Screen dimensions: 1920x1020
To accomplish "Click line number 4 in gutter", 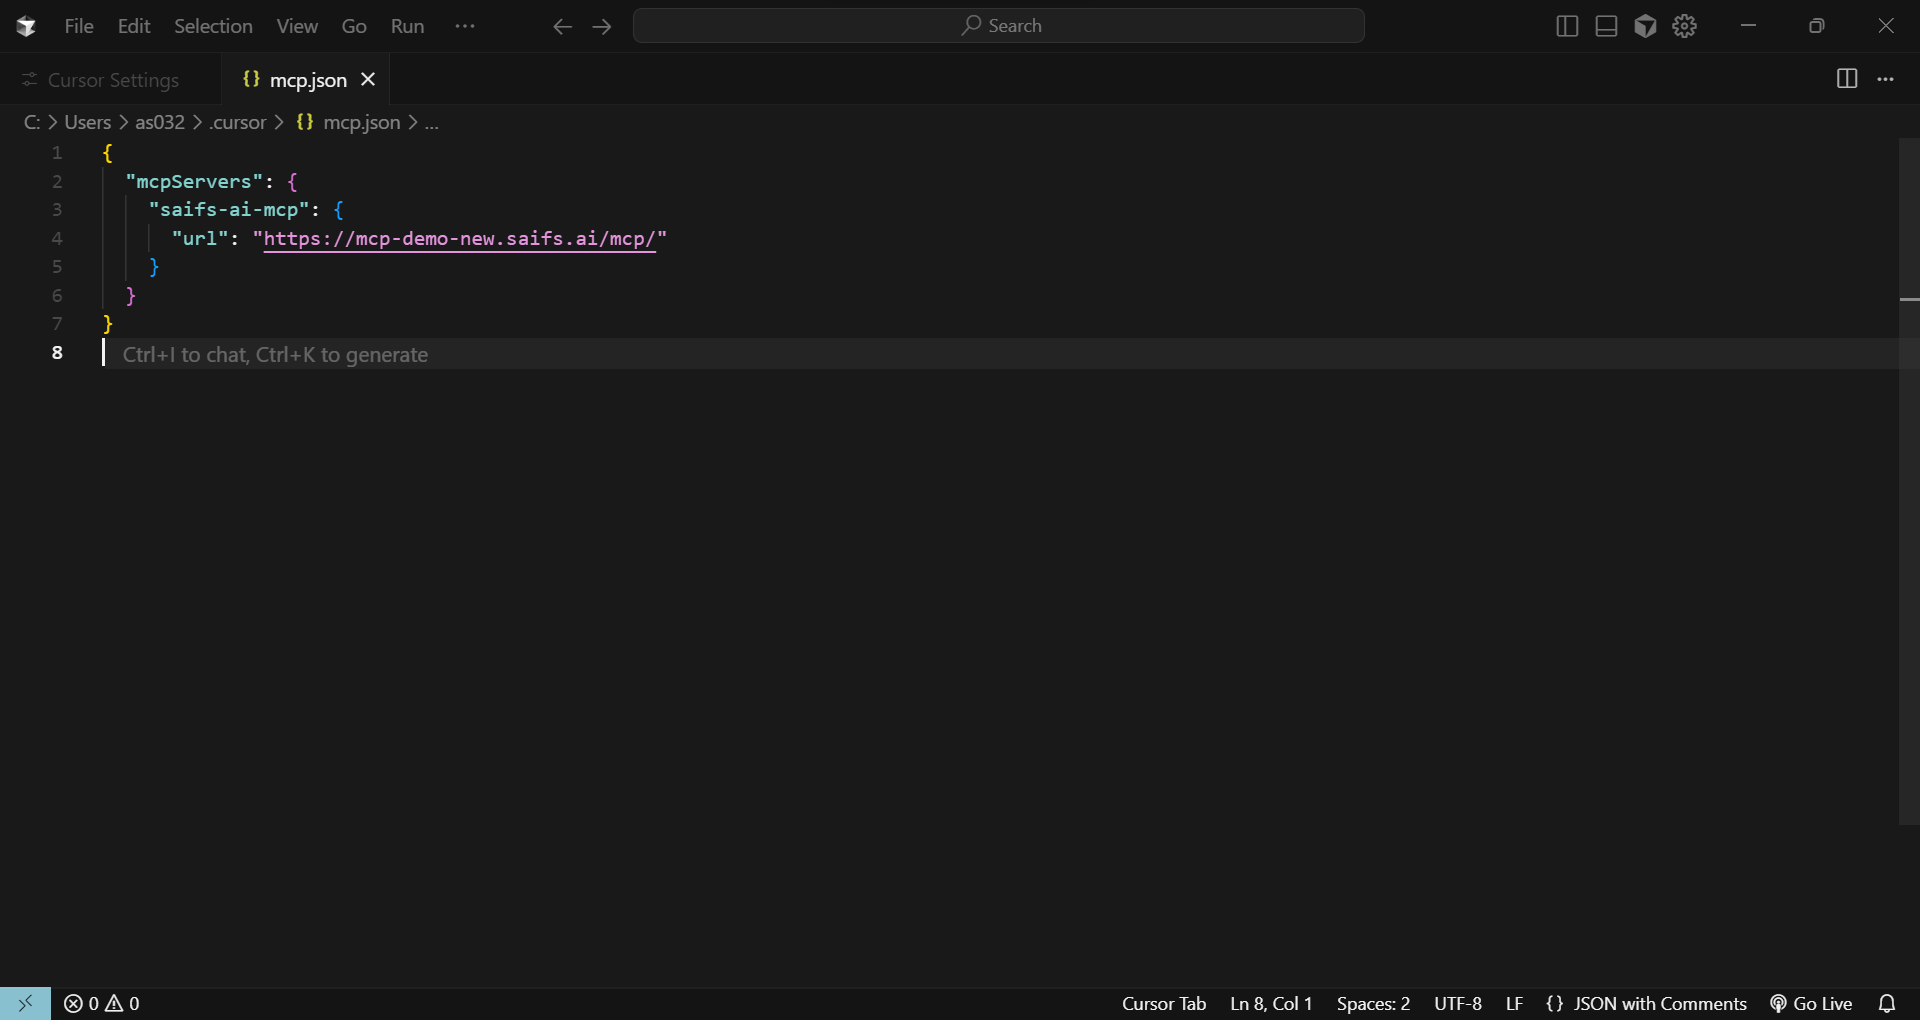I will (x=57, y=238).
